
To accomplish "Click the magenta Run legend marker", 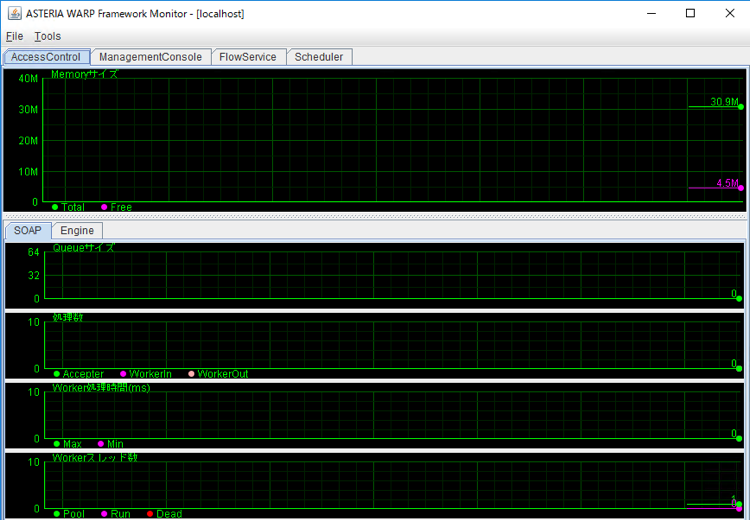I will click(x=104, y=514).
